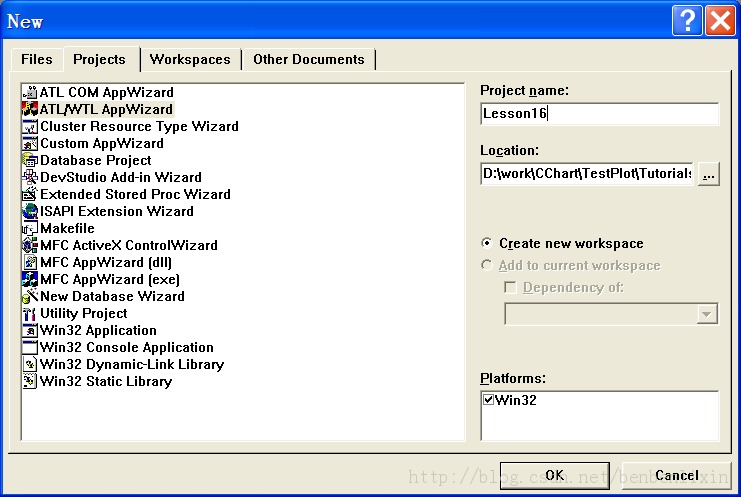The height and width of the screenshot is (497, 741).
Task: Choose the ISAPI Extension Wizard icon
Action: tap(30, 211)
